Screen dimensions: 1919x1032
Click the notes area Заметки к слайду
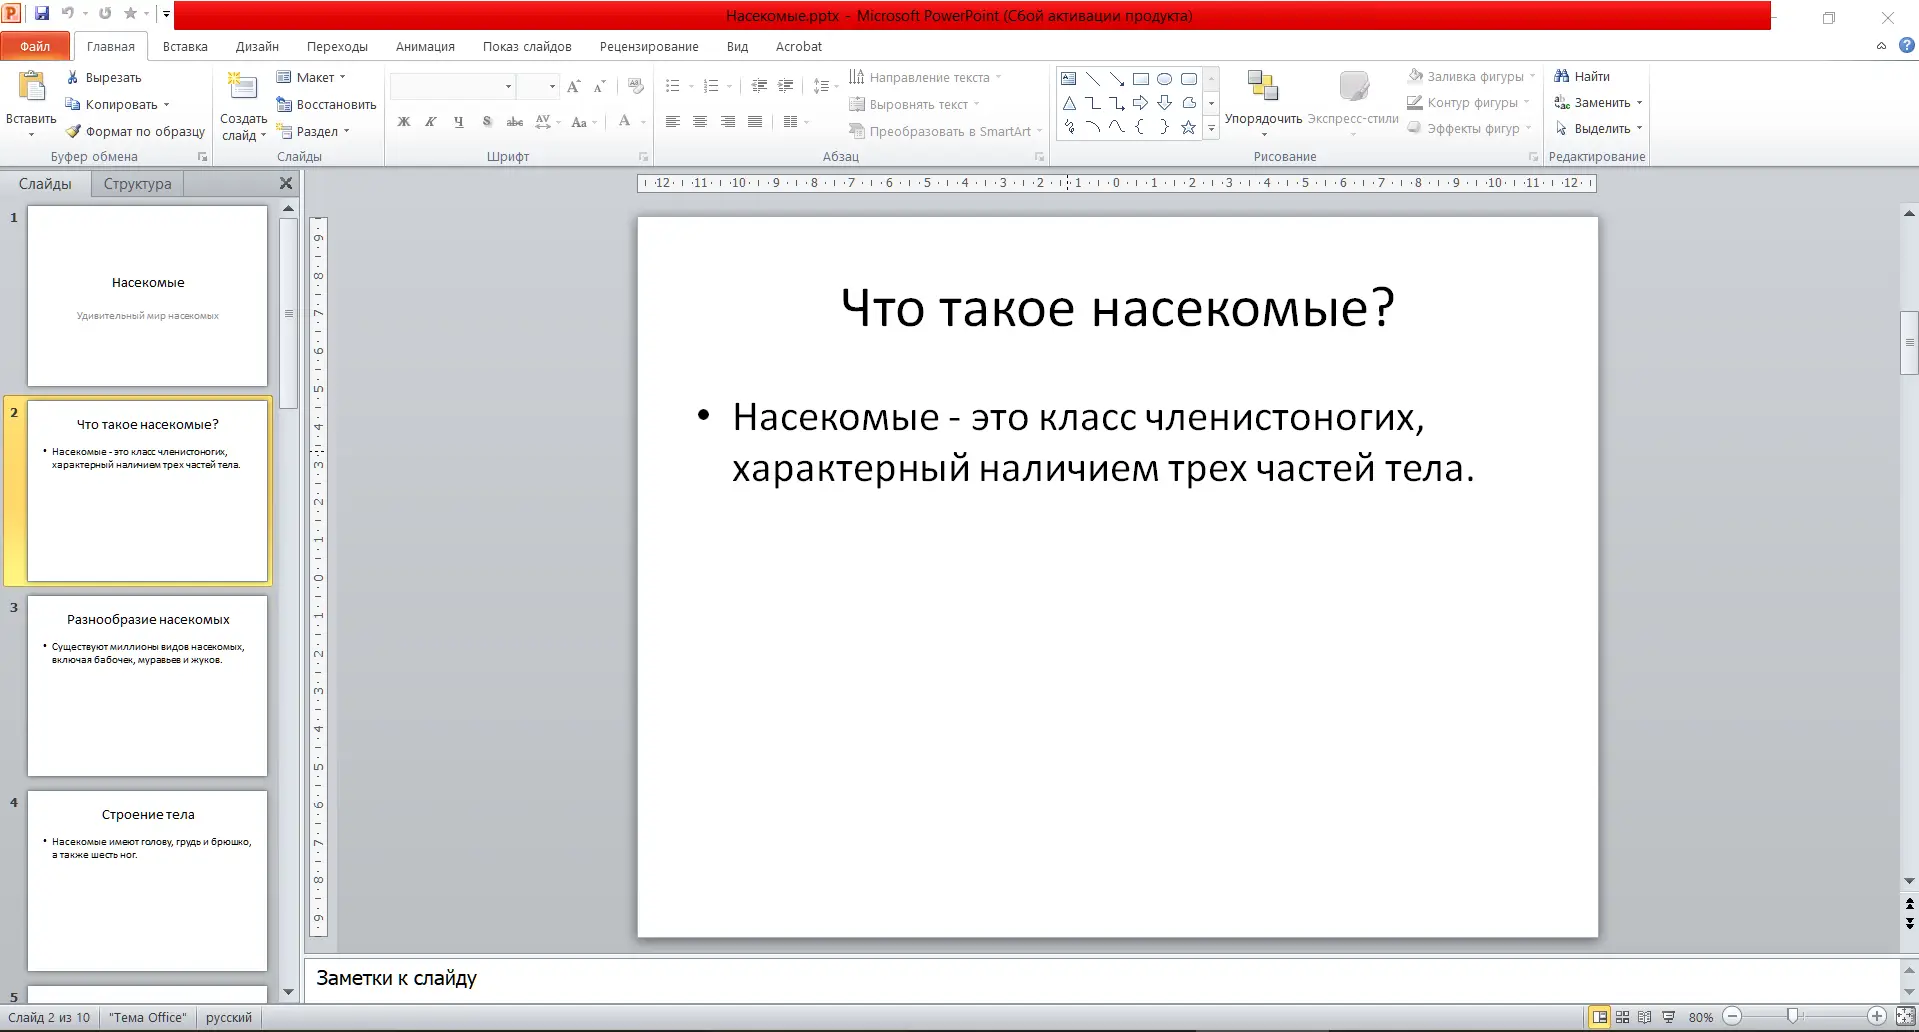click(1102, 979)
